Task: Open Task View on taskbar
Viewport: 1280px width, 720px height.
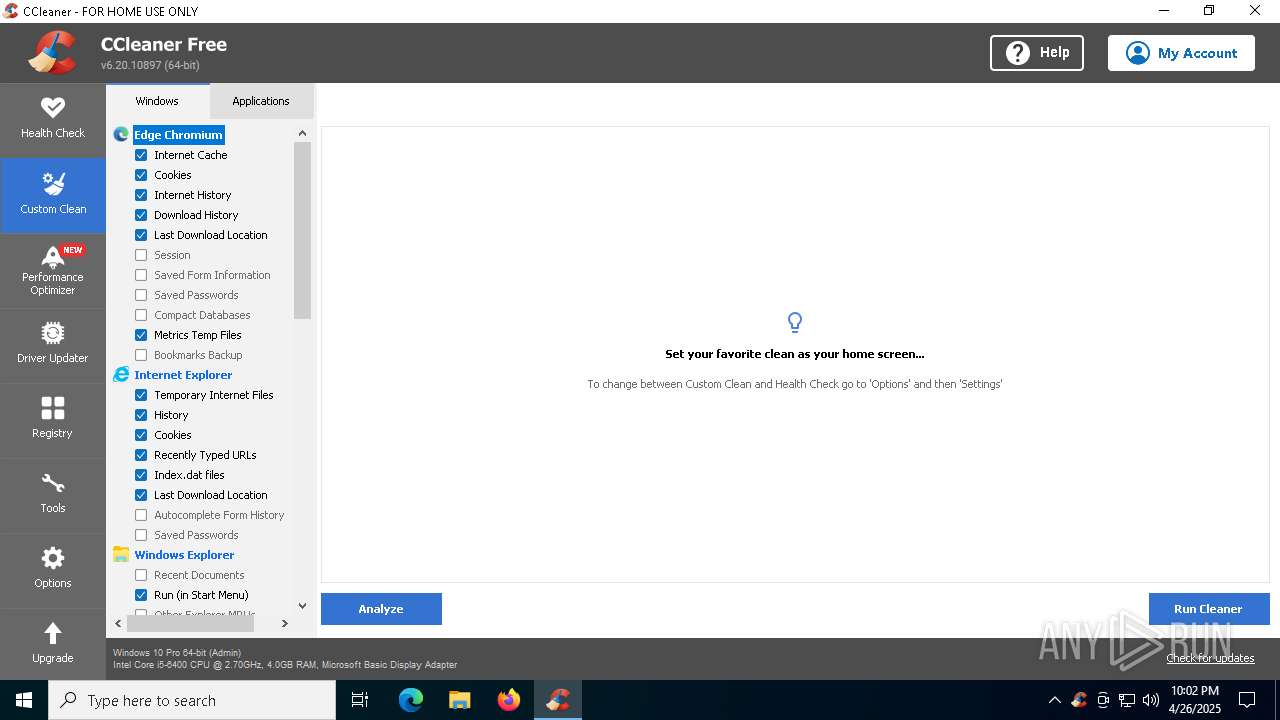Action: 360,700
